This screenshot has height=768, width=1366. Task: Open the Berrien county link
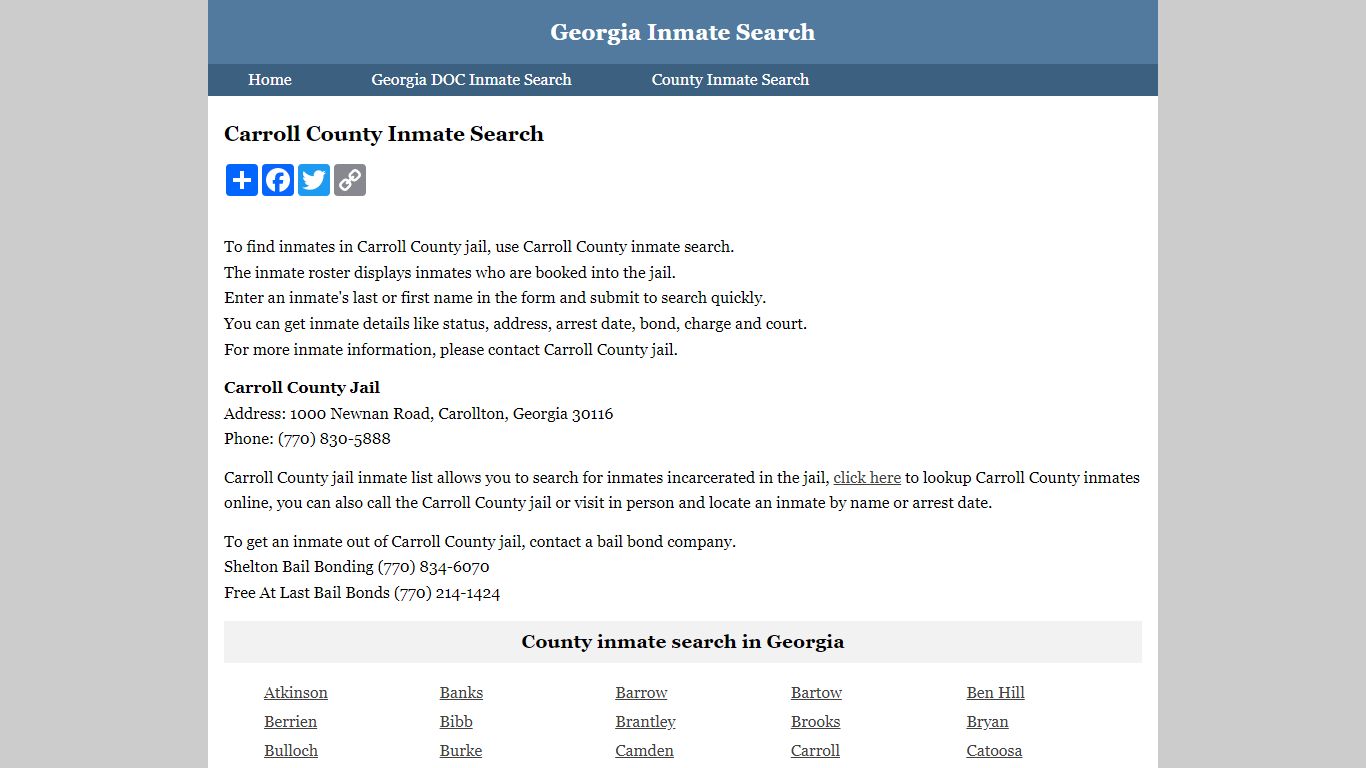290,722
